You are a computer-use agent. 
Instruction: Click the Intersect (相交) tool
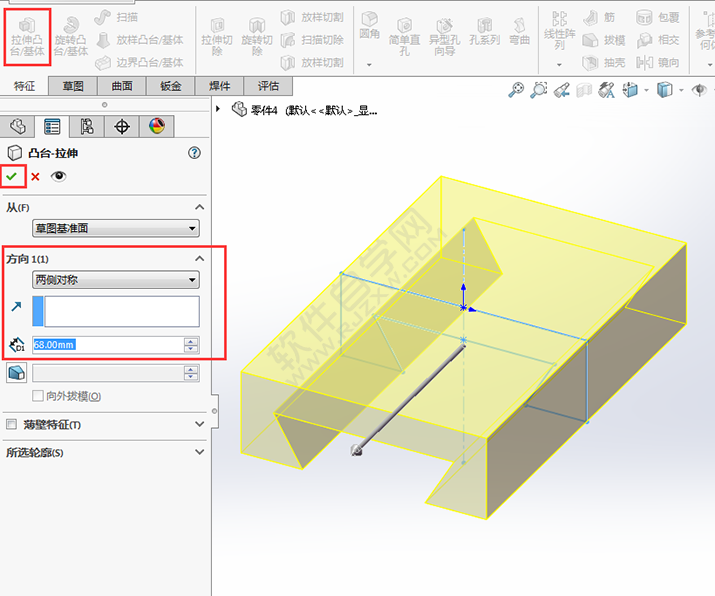[658, 40]
